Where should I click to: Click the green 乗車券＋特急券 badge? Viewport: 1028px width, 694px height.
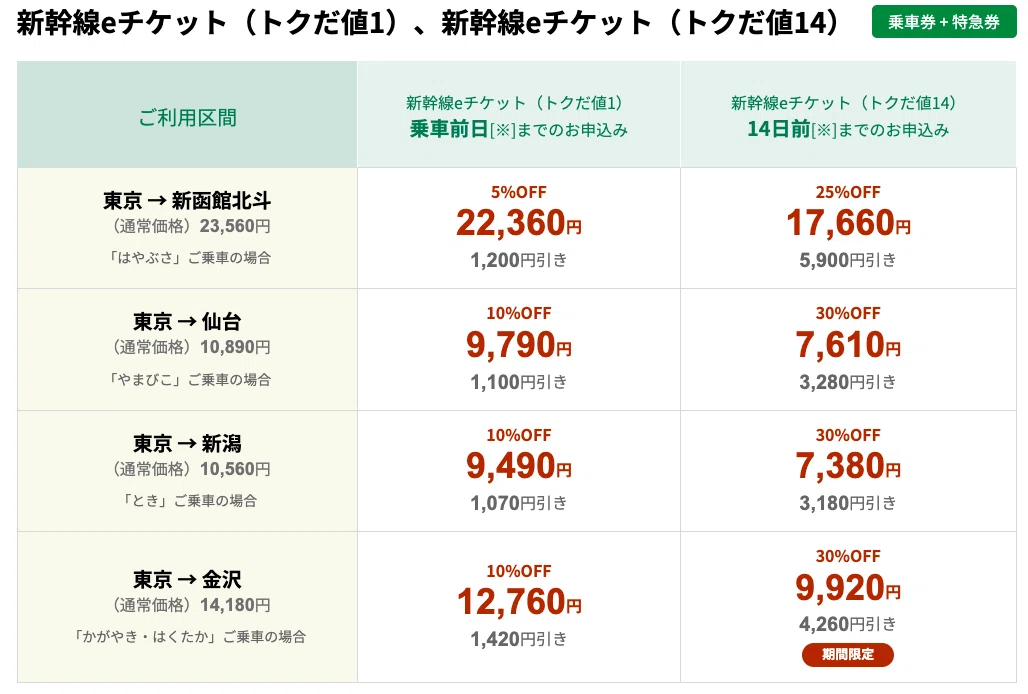[943, 22]
